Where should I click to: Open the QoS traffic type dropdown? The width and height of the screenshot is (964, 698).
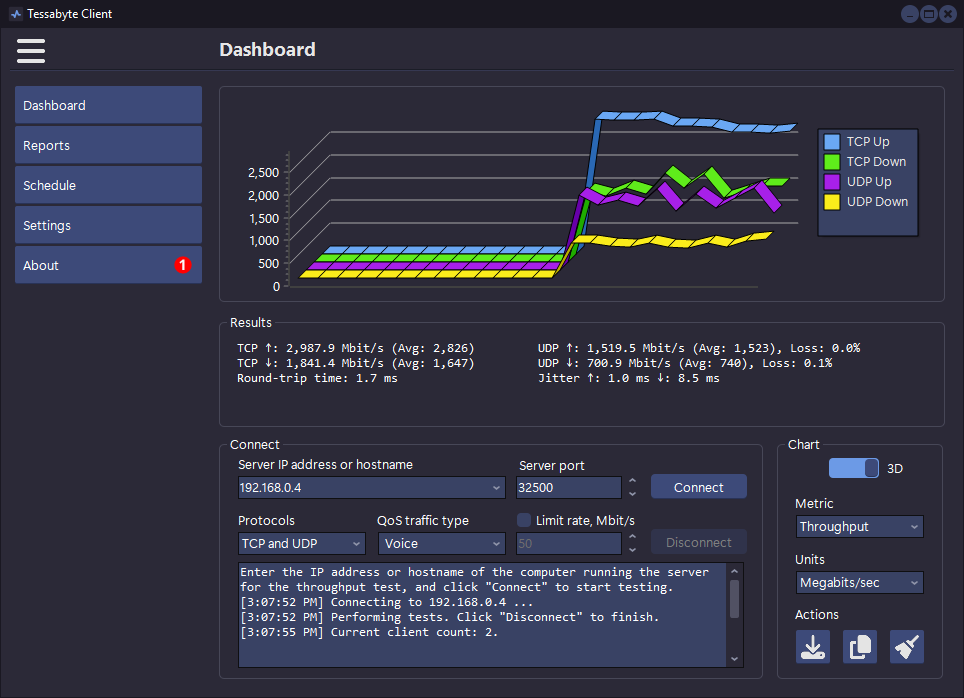tap(441, 543)
